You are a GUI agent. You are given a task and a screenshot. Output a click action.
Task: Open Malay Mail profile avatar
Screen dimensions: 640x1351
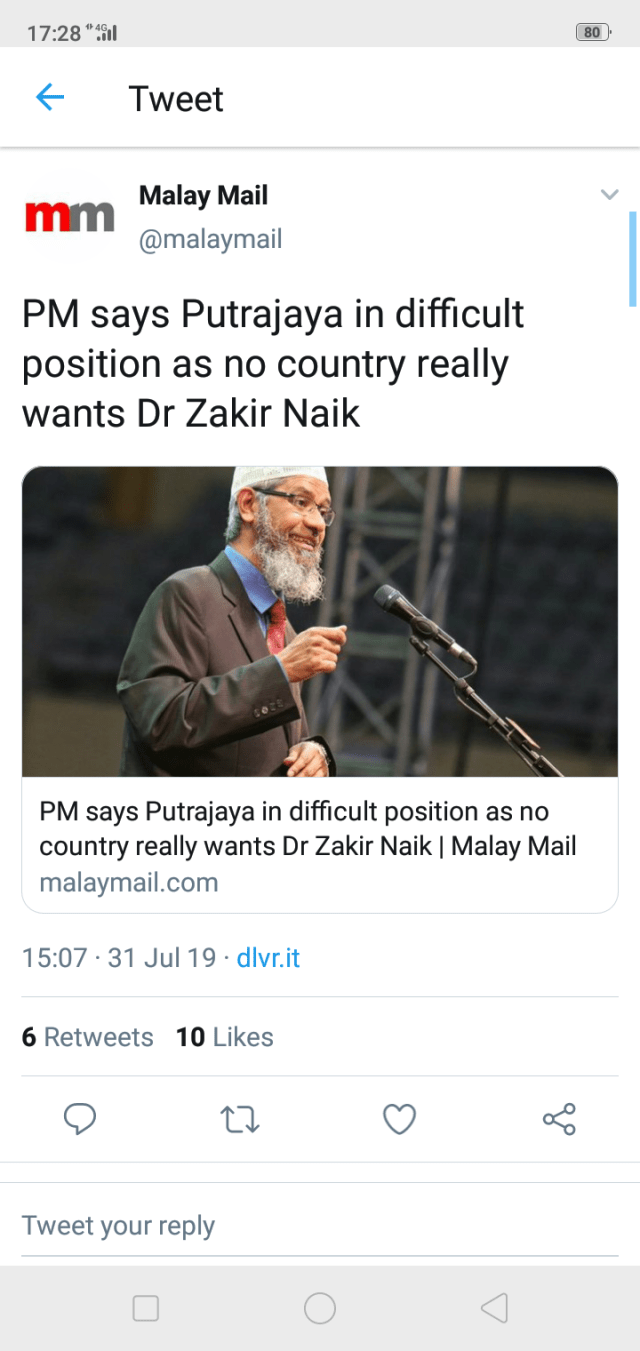(x=69, y=216)
